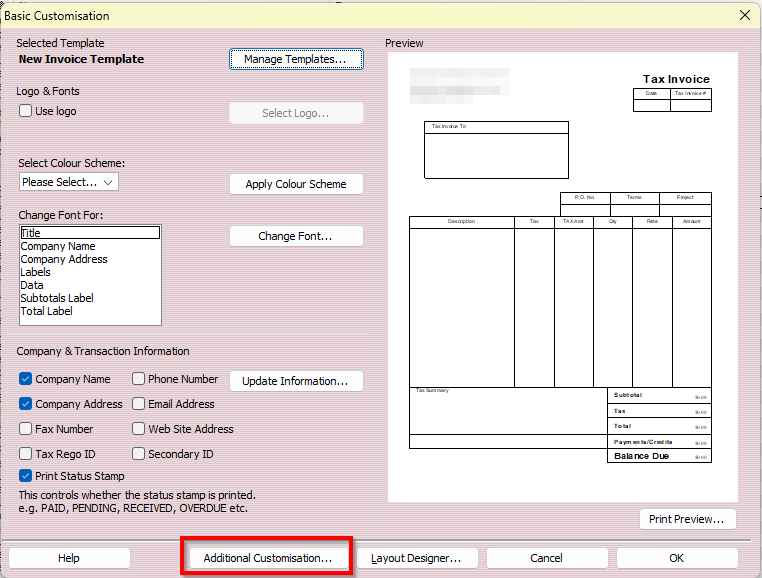This screenshot has height=578, width=762.
Task: Open the Manage Templates dialog
Action: point(296,59)
